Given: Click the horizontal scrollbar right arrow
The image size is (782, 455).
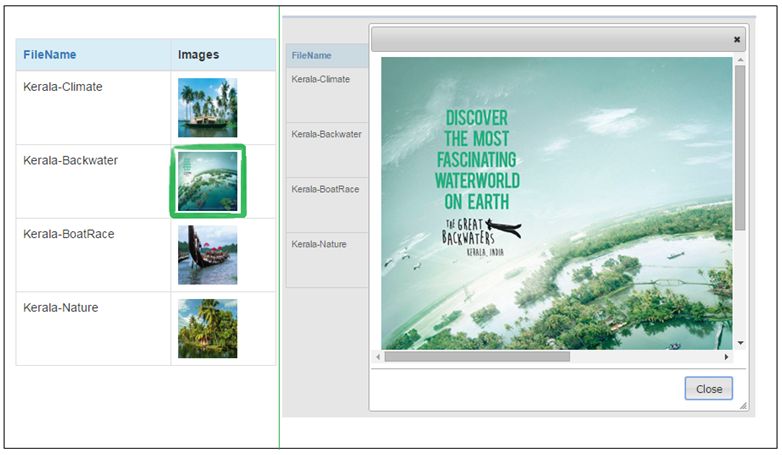Looking at the screenshot, I should coord(726,357).
